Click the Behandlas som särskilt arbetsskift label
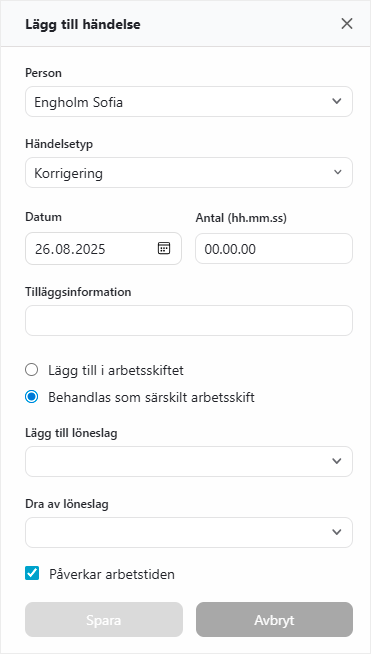Viewport: 371px width, 654px height. pos(151,397)
